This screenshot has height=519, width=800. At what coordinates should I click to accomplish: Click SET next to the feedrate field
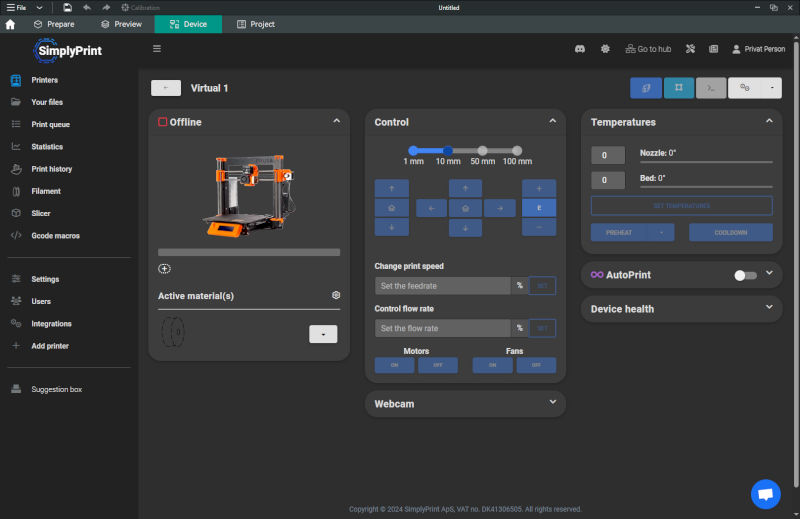coord(542,286)
